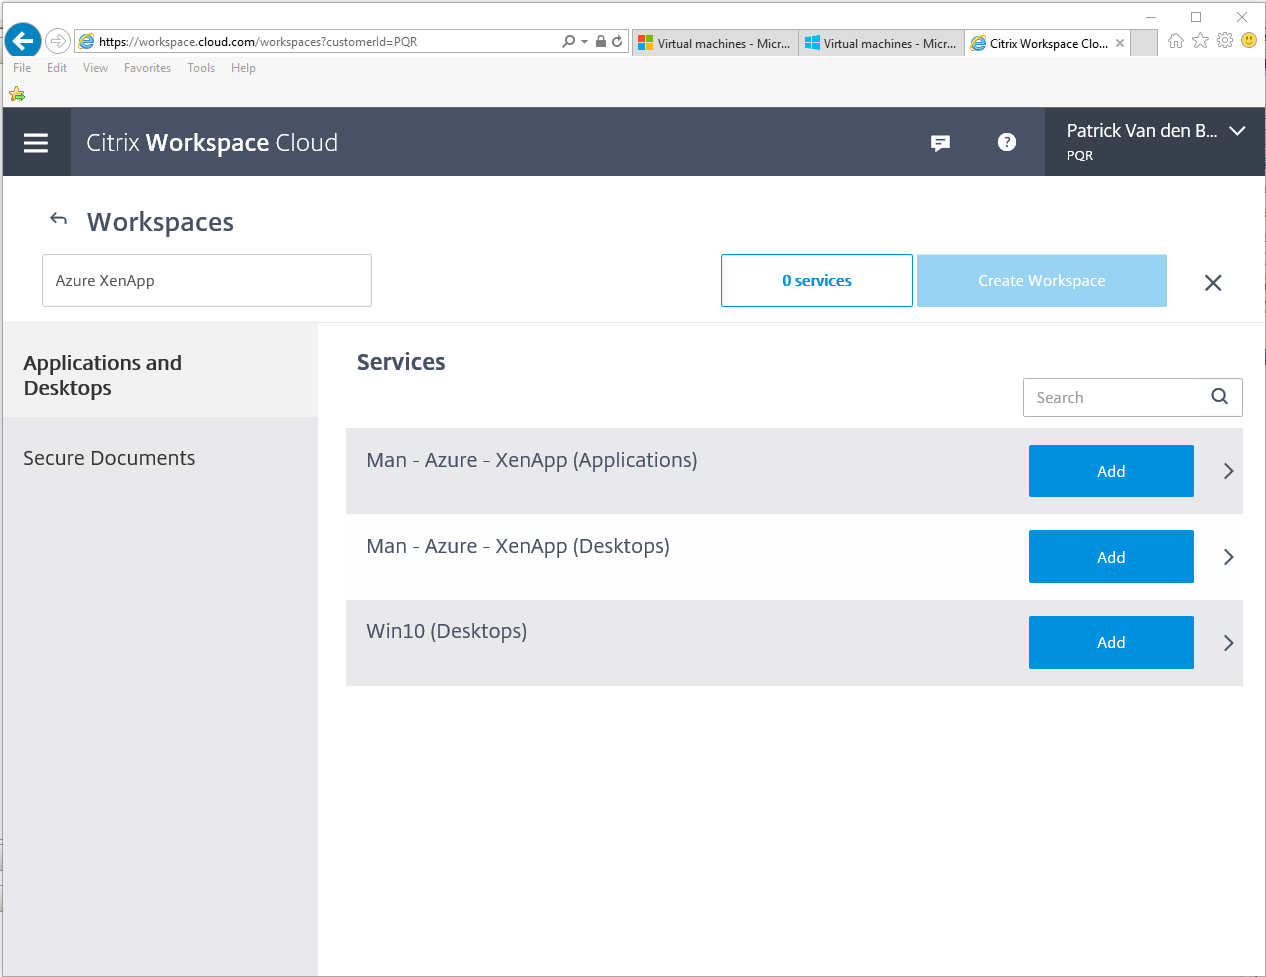Add Man - Azure - XenApp (Applications) service

click(x=1111, y=471)
